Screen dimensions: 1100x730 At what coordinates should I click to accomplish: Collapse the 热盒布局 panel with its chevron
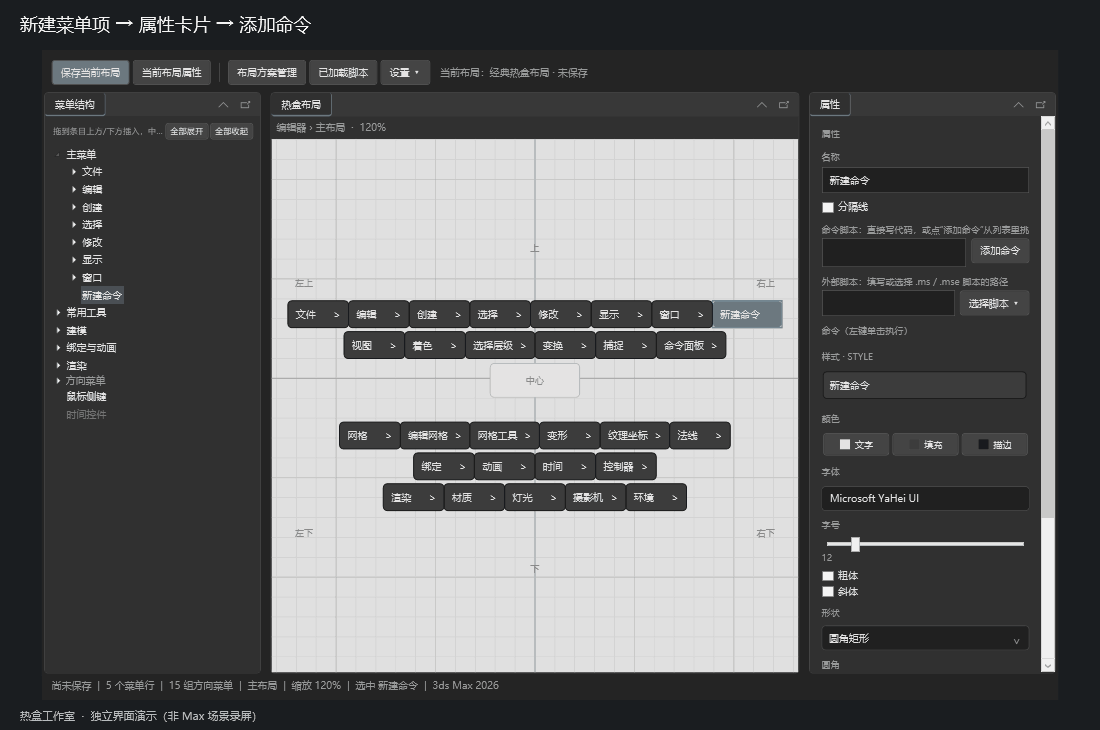tap(761, 104)
